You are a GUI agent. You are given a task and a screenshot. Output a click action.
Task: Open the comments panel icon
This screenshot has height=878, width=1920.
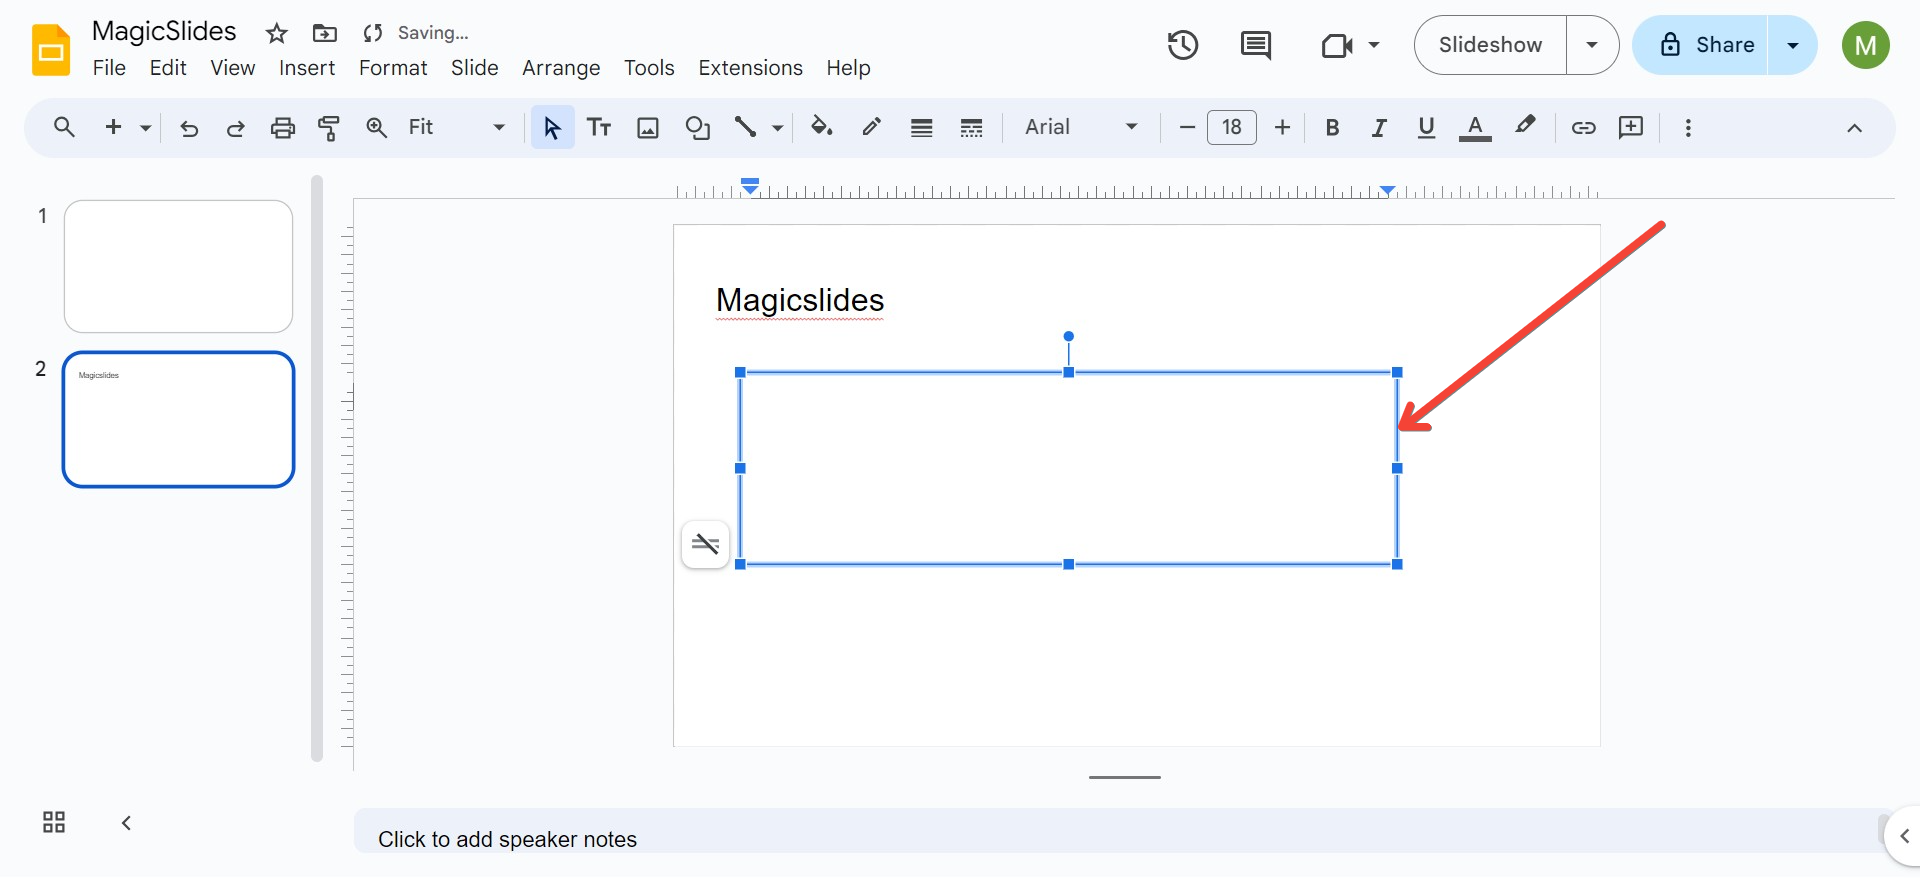click(x=1255, y=45)
